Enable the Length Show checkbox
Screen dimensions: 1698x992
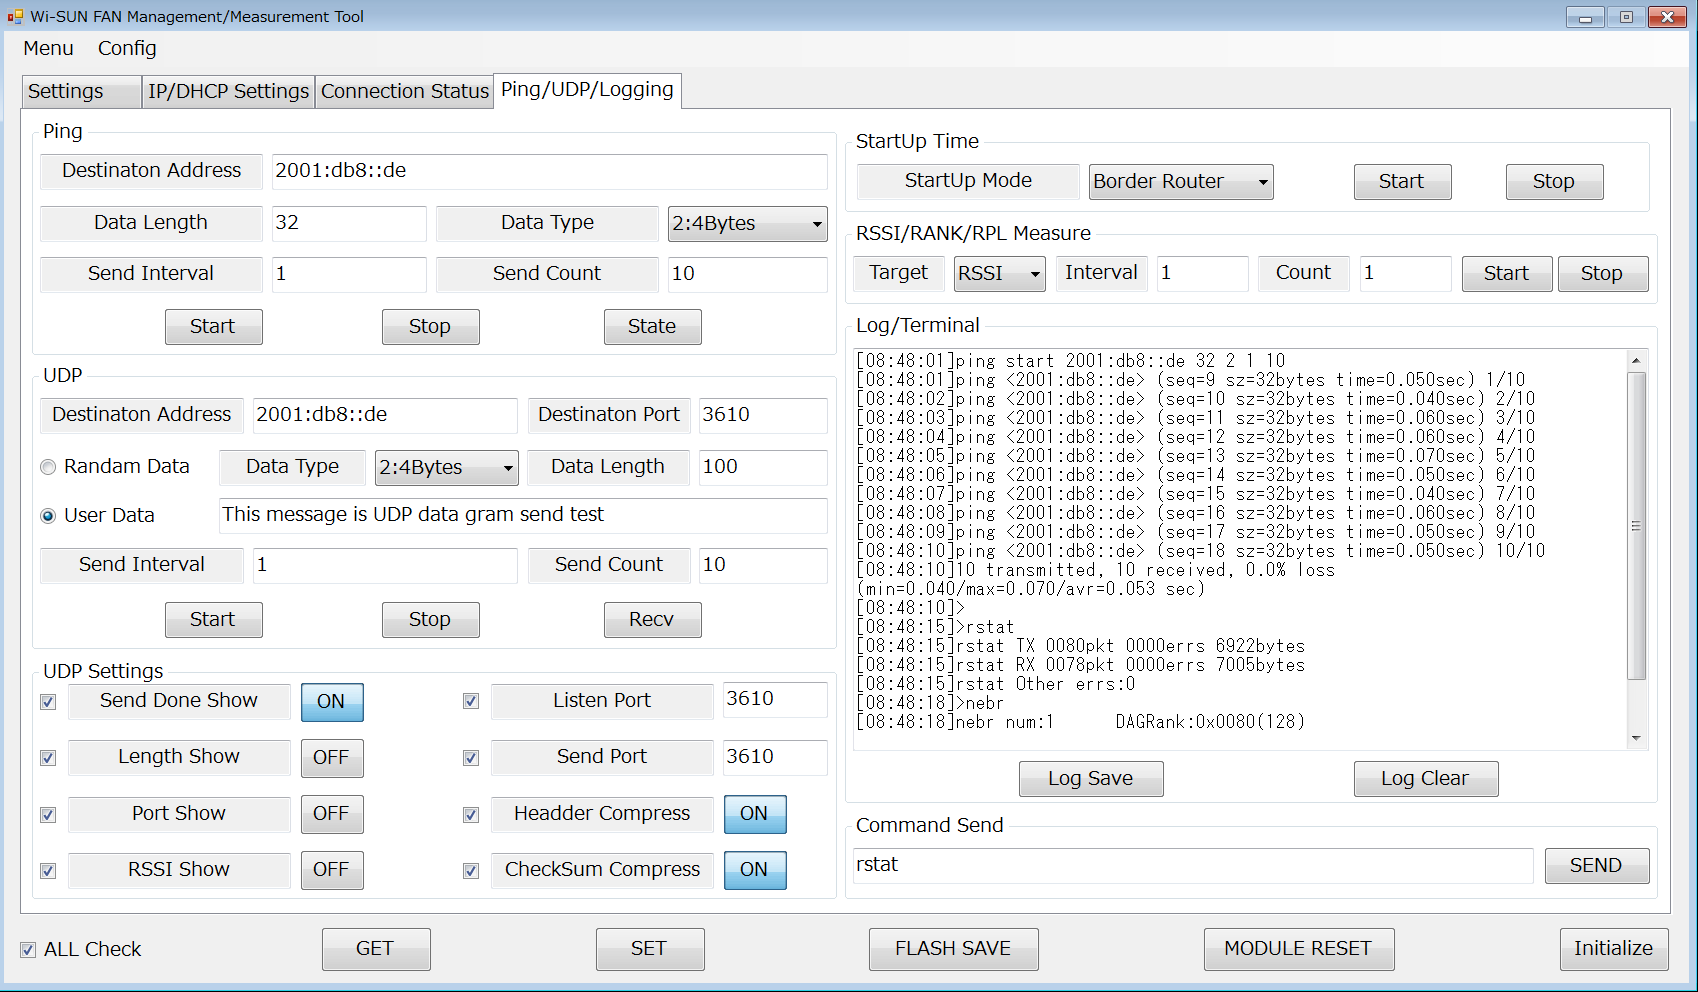pyautogui.click(x=48, y=758)
